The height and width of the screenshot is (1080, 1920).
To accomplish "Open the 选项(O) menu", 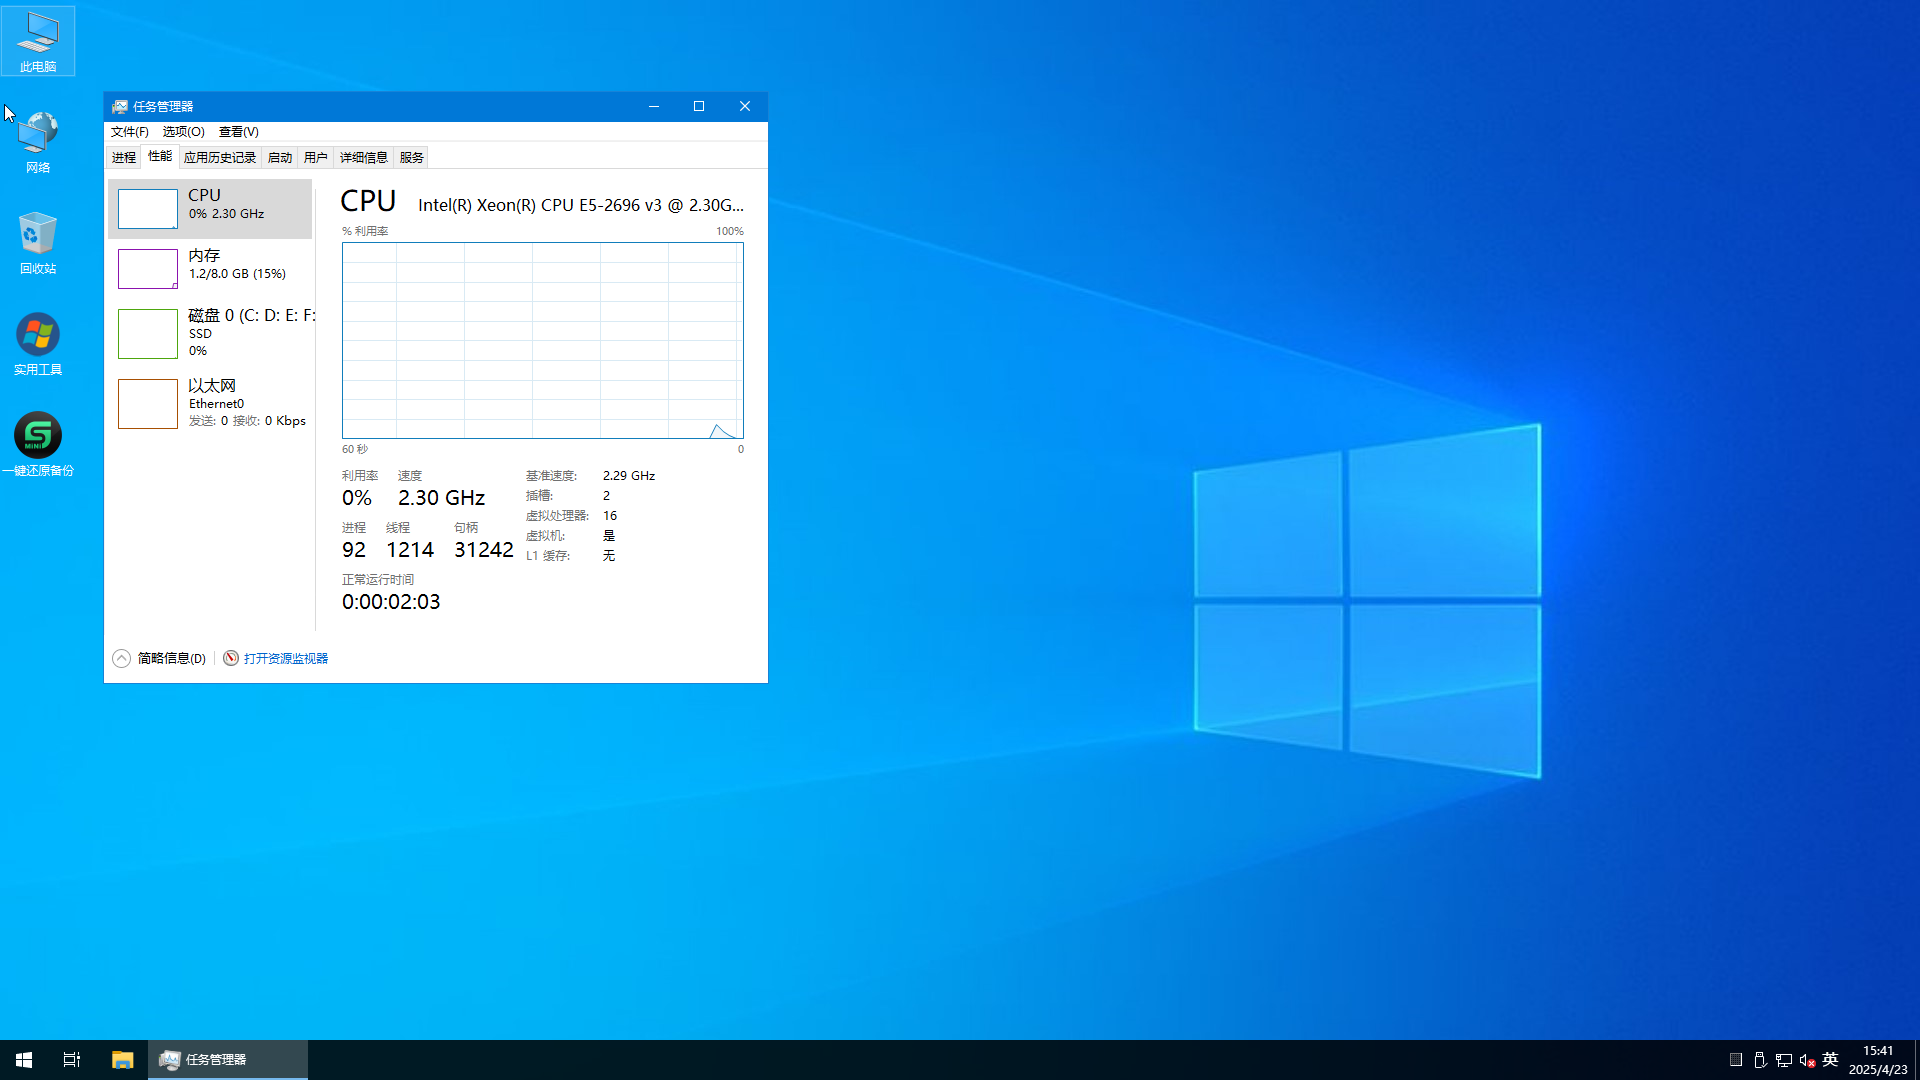I will pos(183,132).
